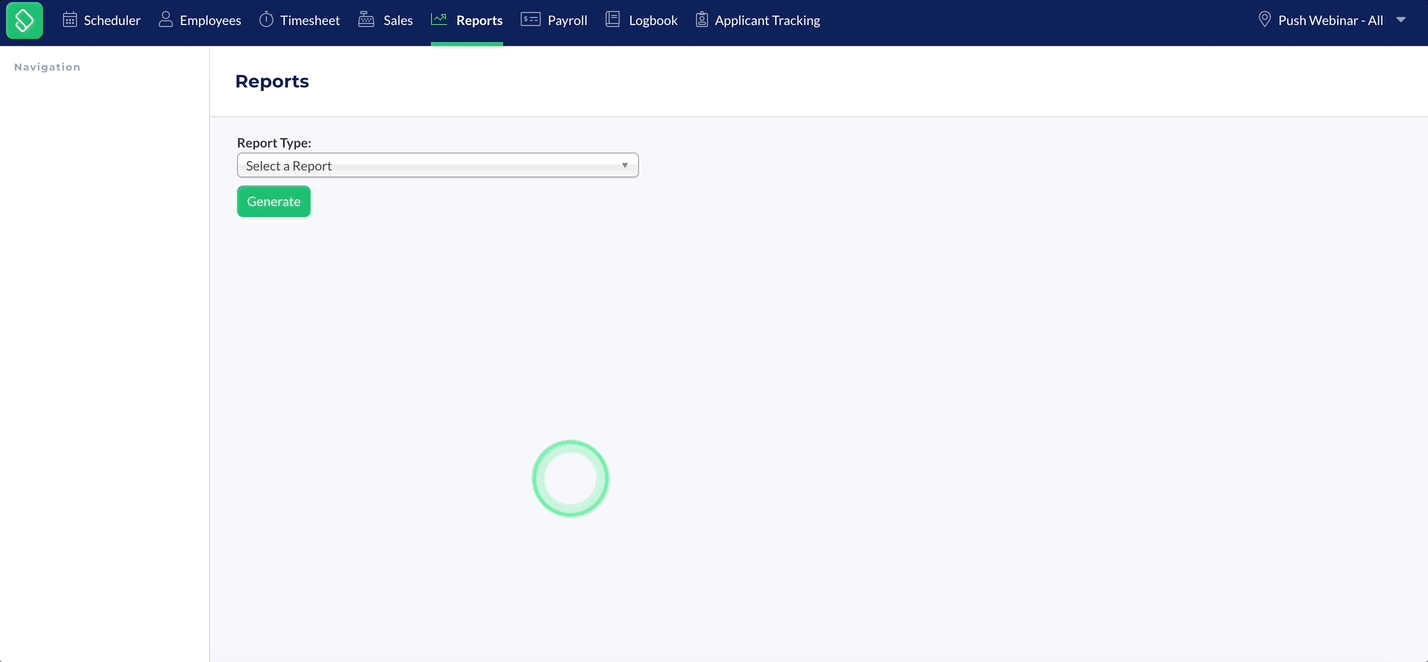Open the Timesheet page

coord(300,20)
